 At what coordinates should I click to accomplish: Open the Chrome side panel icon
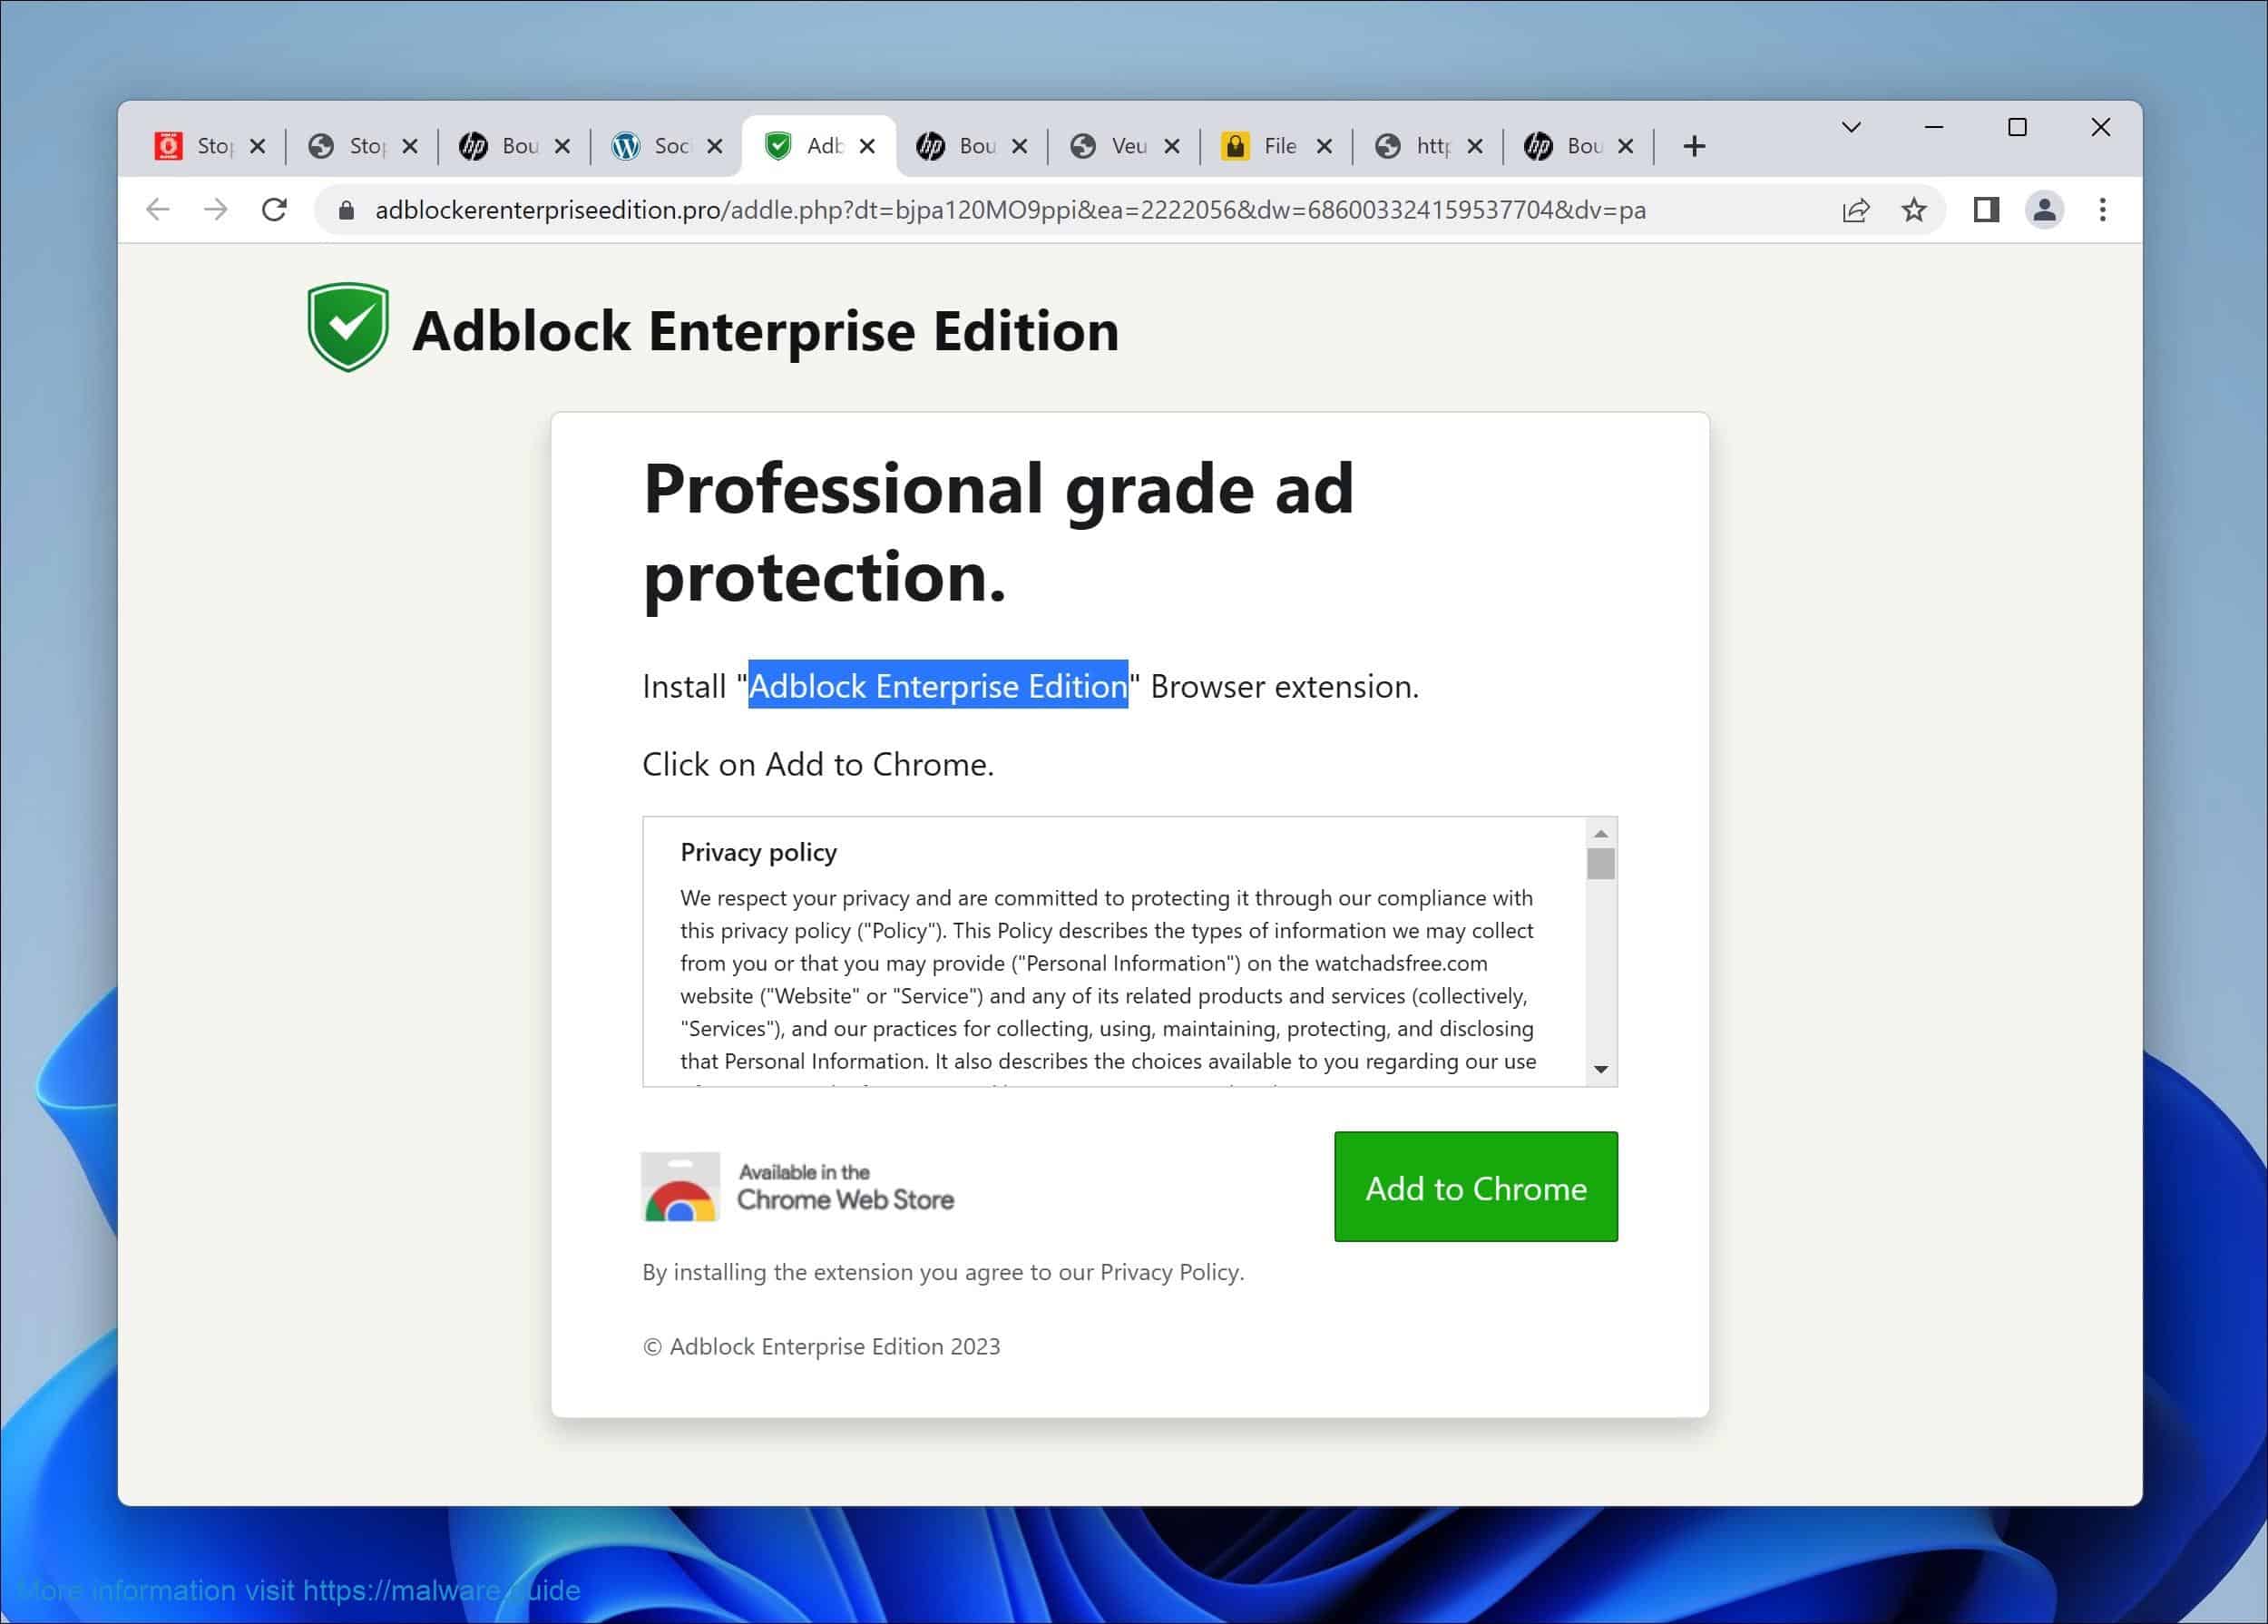pyautogui.click(x=1986, y=210)
